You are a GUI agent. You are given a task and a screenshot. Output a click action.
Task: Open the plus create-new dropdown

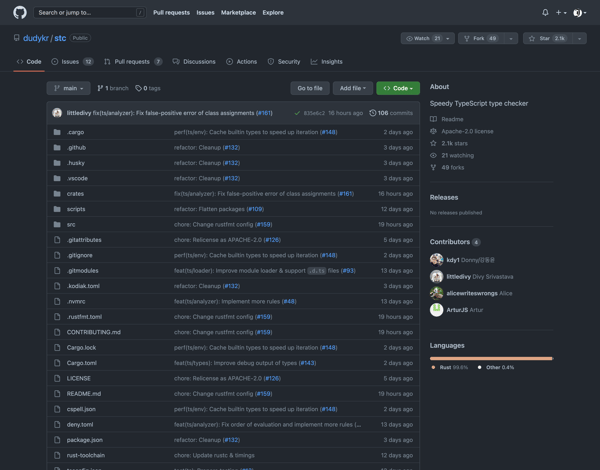(x=561, y=13)
